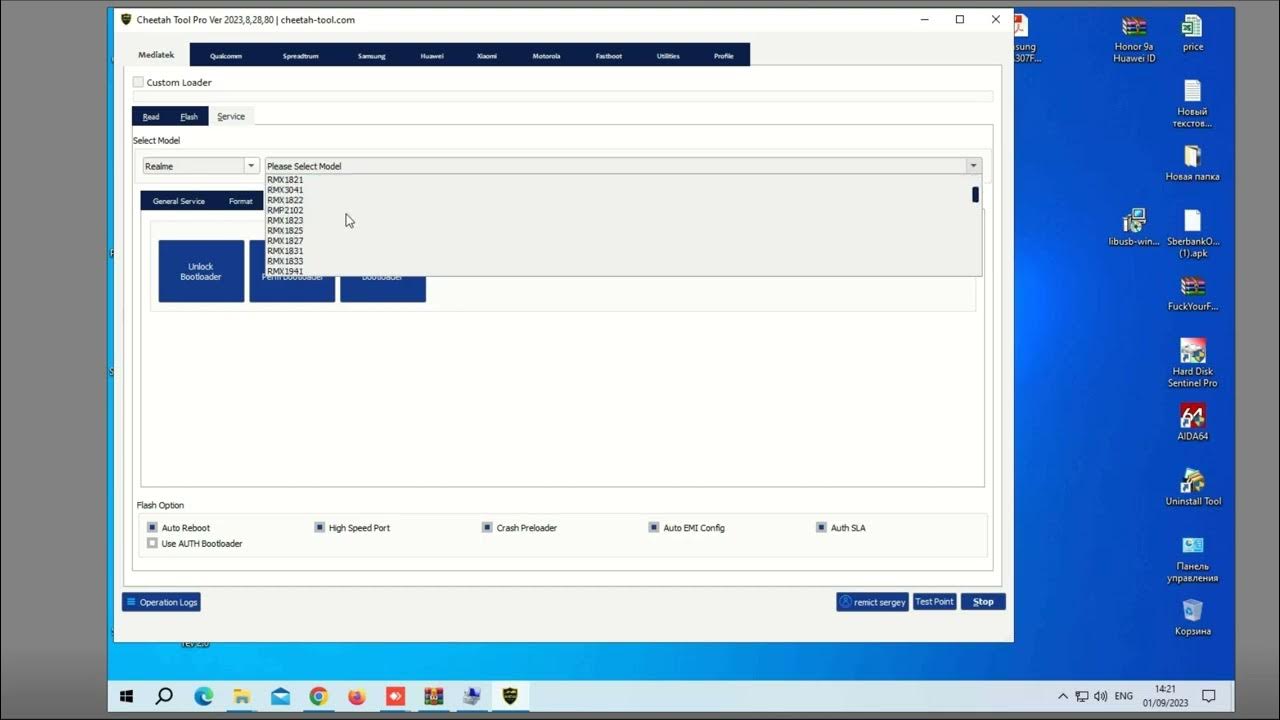Toggle the Auto EMI Config checkbox
Screen dimensions: 1280x720
tap(654, 527)
